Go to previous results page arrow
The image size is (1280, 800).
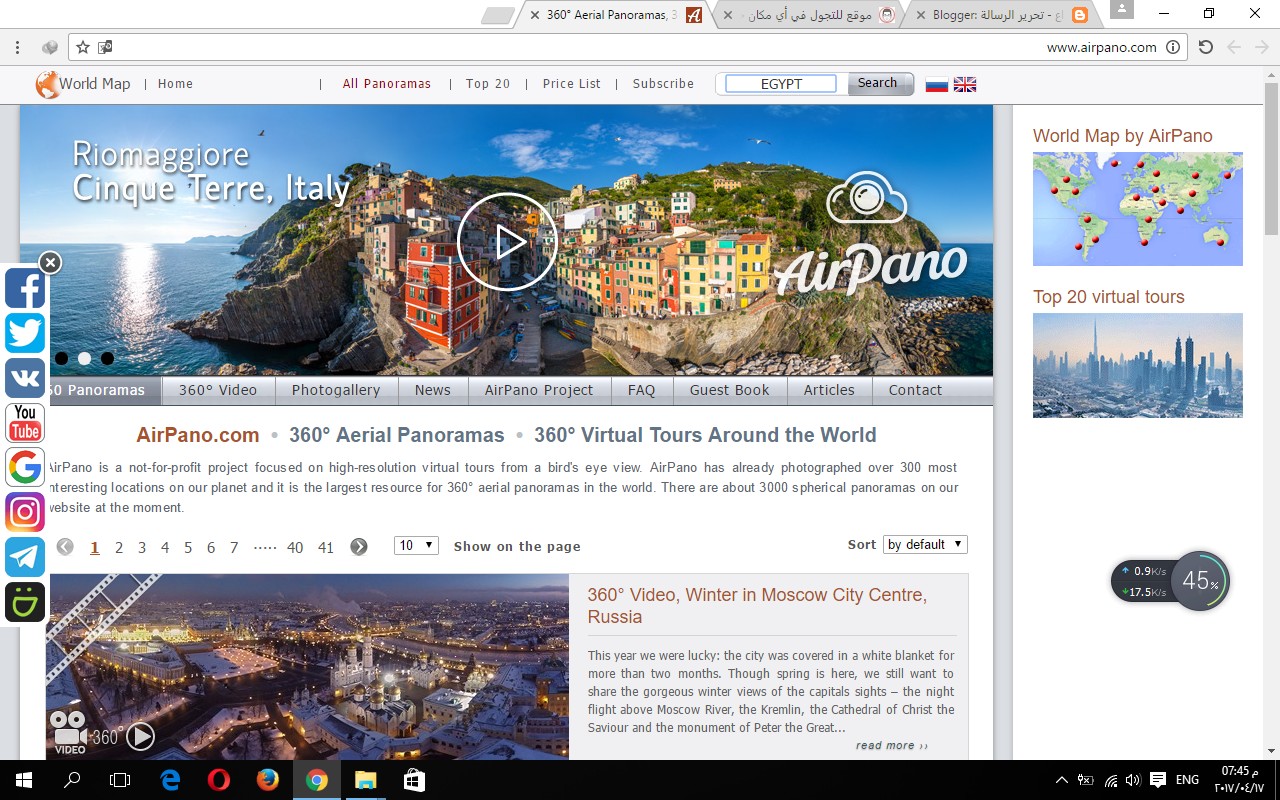(65, 547)
